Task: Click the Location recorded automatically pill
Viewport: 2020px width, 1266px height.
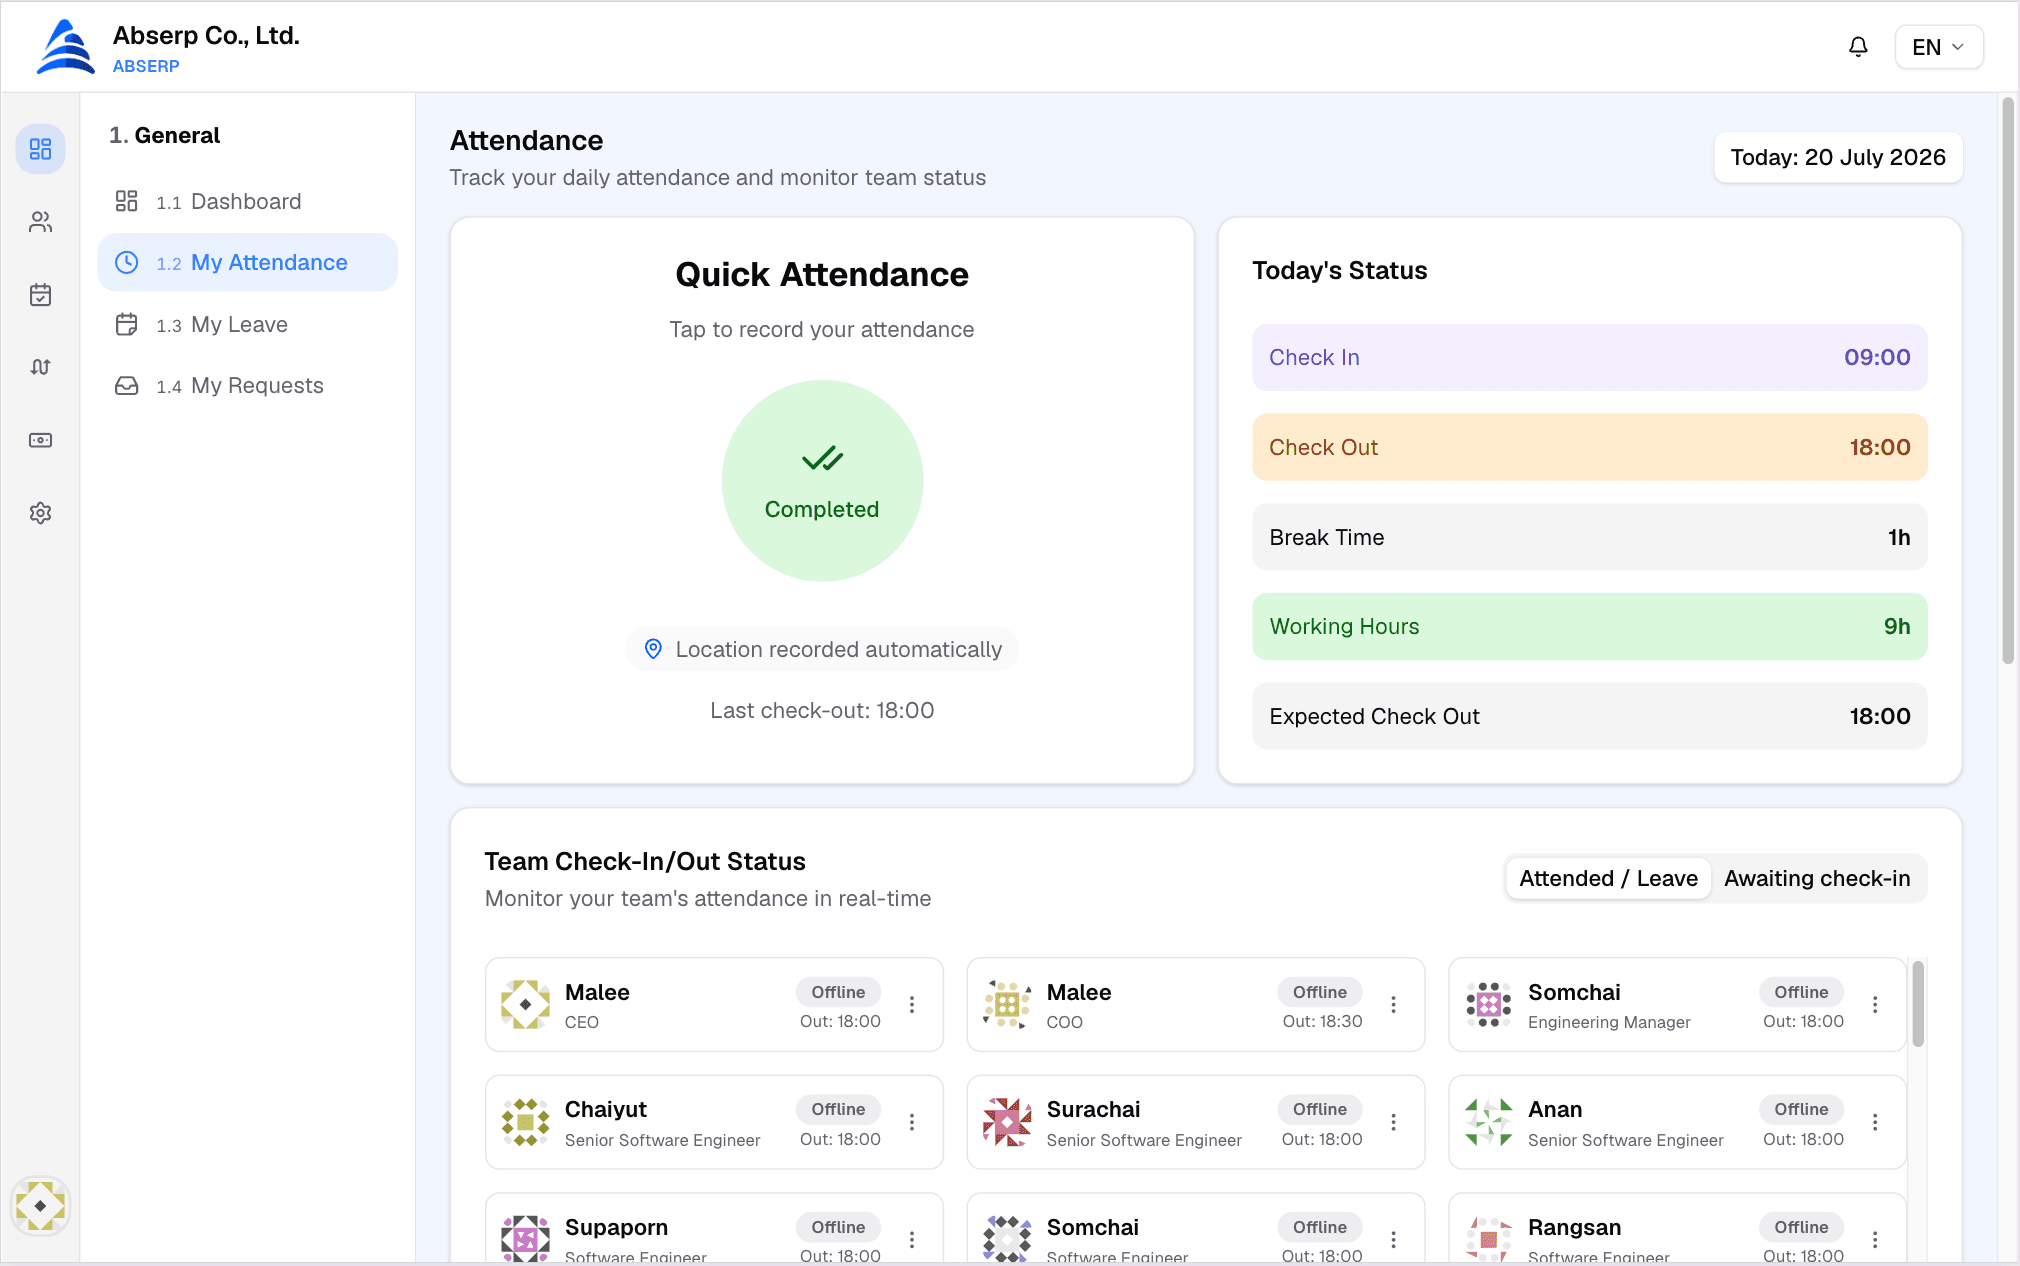Action: point(822,649)
